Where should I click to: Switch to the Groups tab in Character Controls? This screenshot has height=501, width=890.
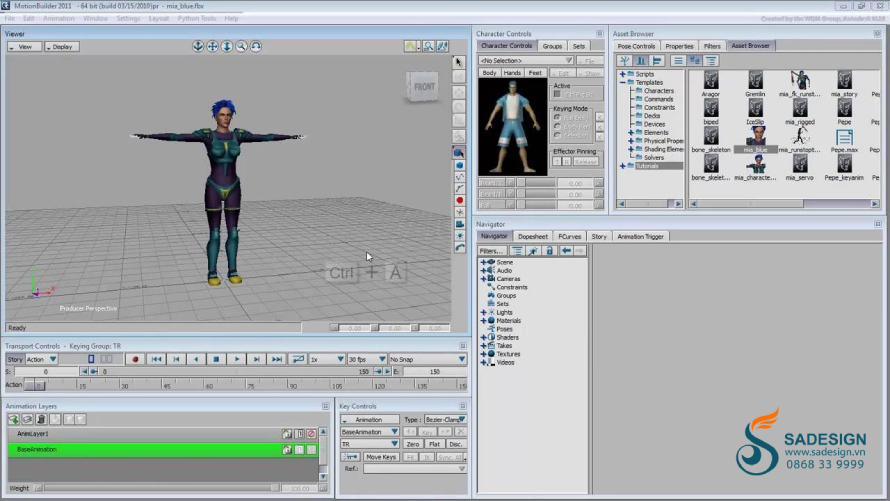[552, 46]
